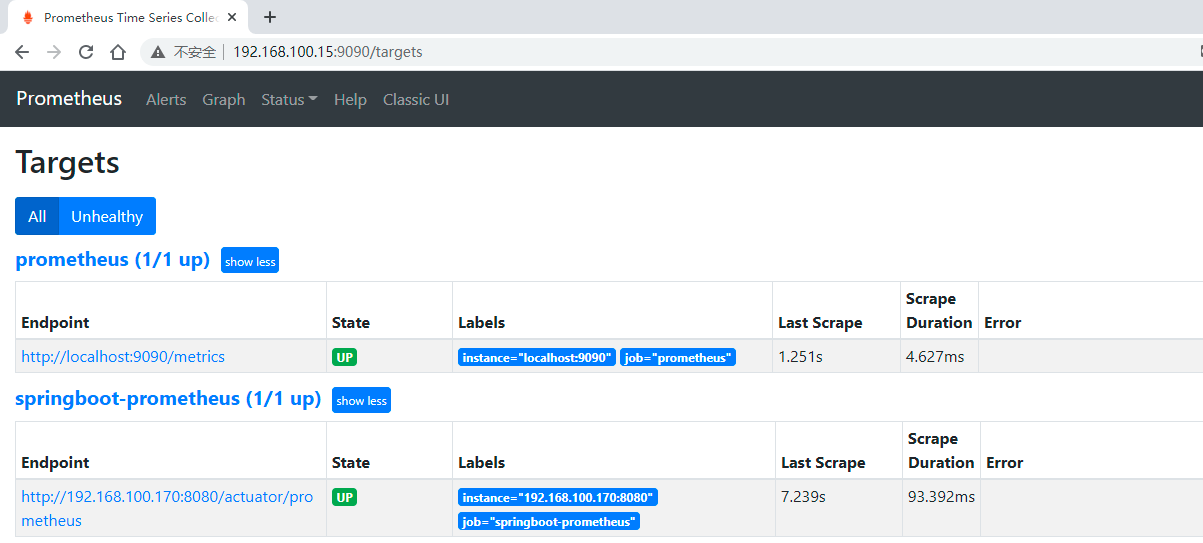Screen dimensions: 1203x543
Task: Click the browser forward arrow
Action: click(x=54, y=52)
